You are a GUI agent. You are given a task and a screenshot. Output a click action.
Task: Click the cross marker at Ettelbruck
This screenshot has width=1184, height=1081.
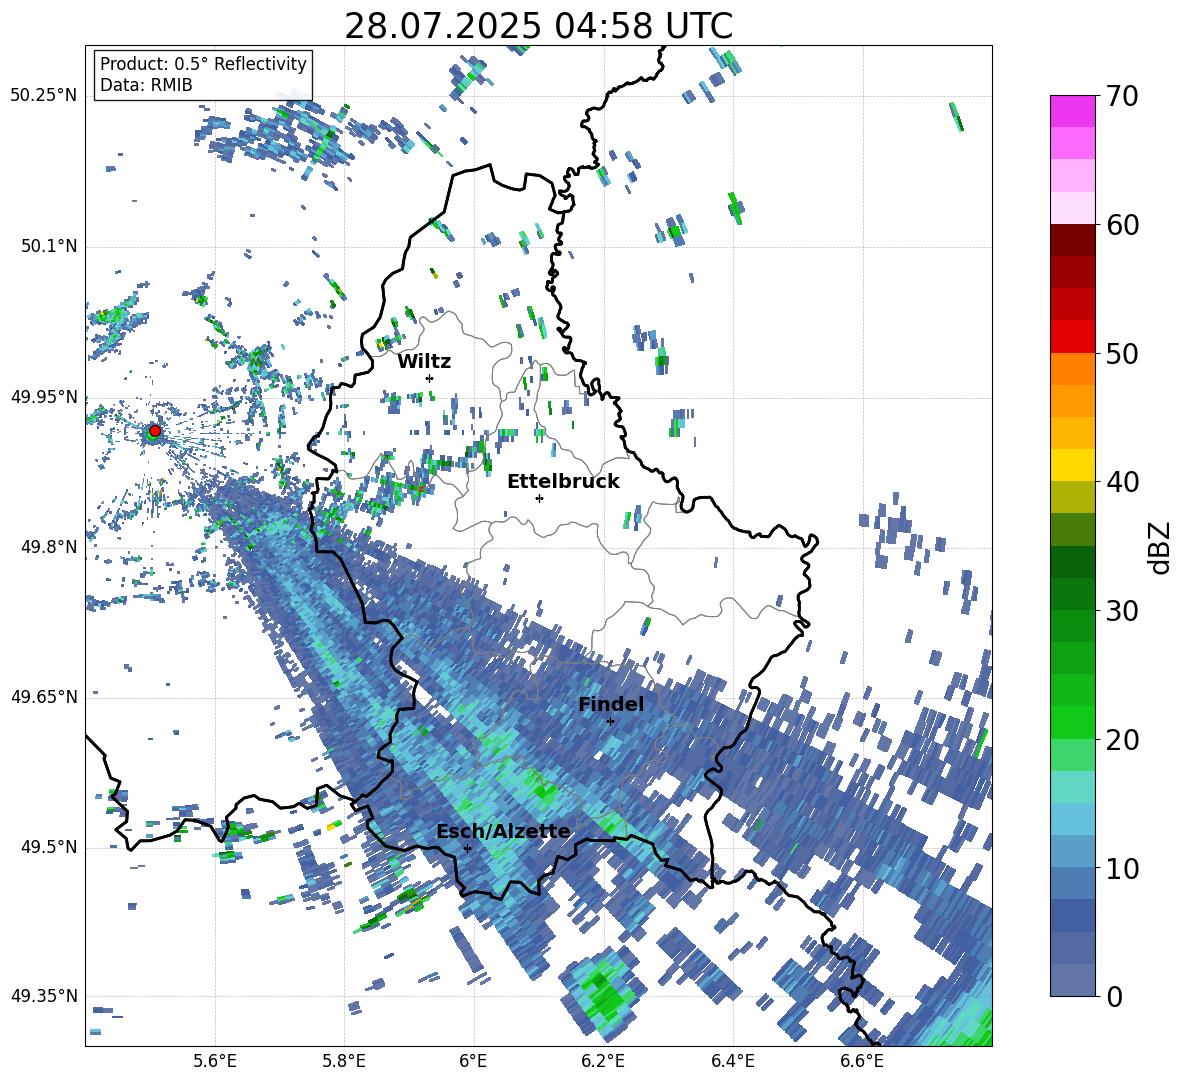tap(539, 498)
